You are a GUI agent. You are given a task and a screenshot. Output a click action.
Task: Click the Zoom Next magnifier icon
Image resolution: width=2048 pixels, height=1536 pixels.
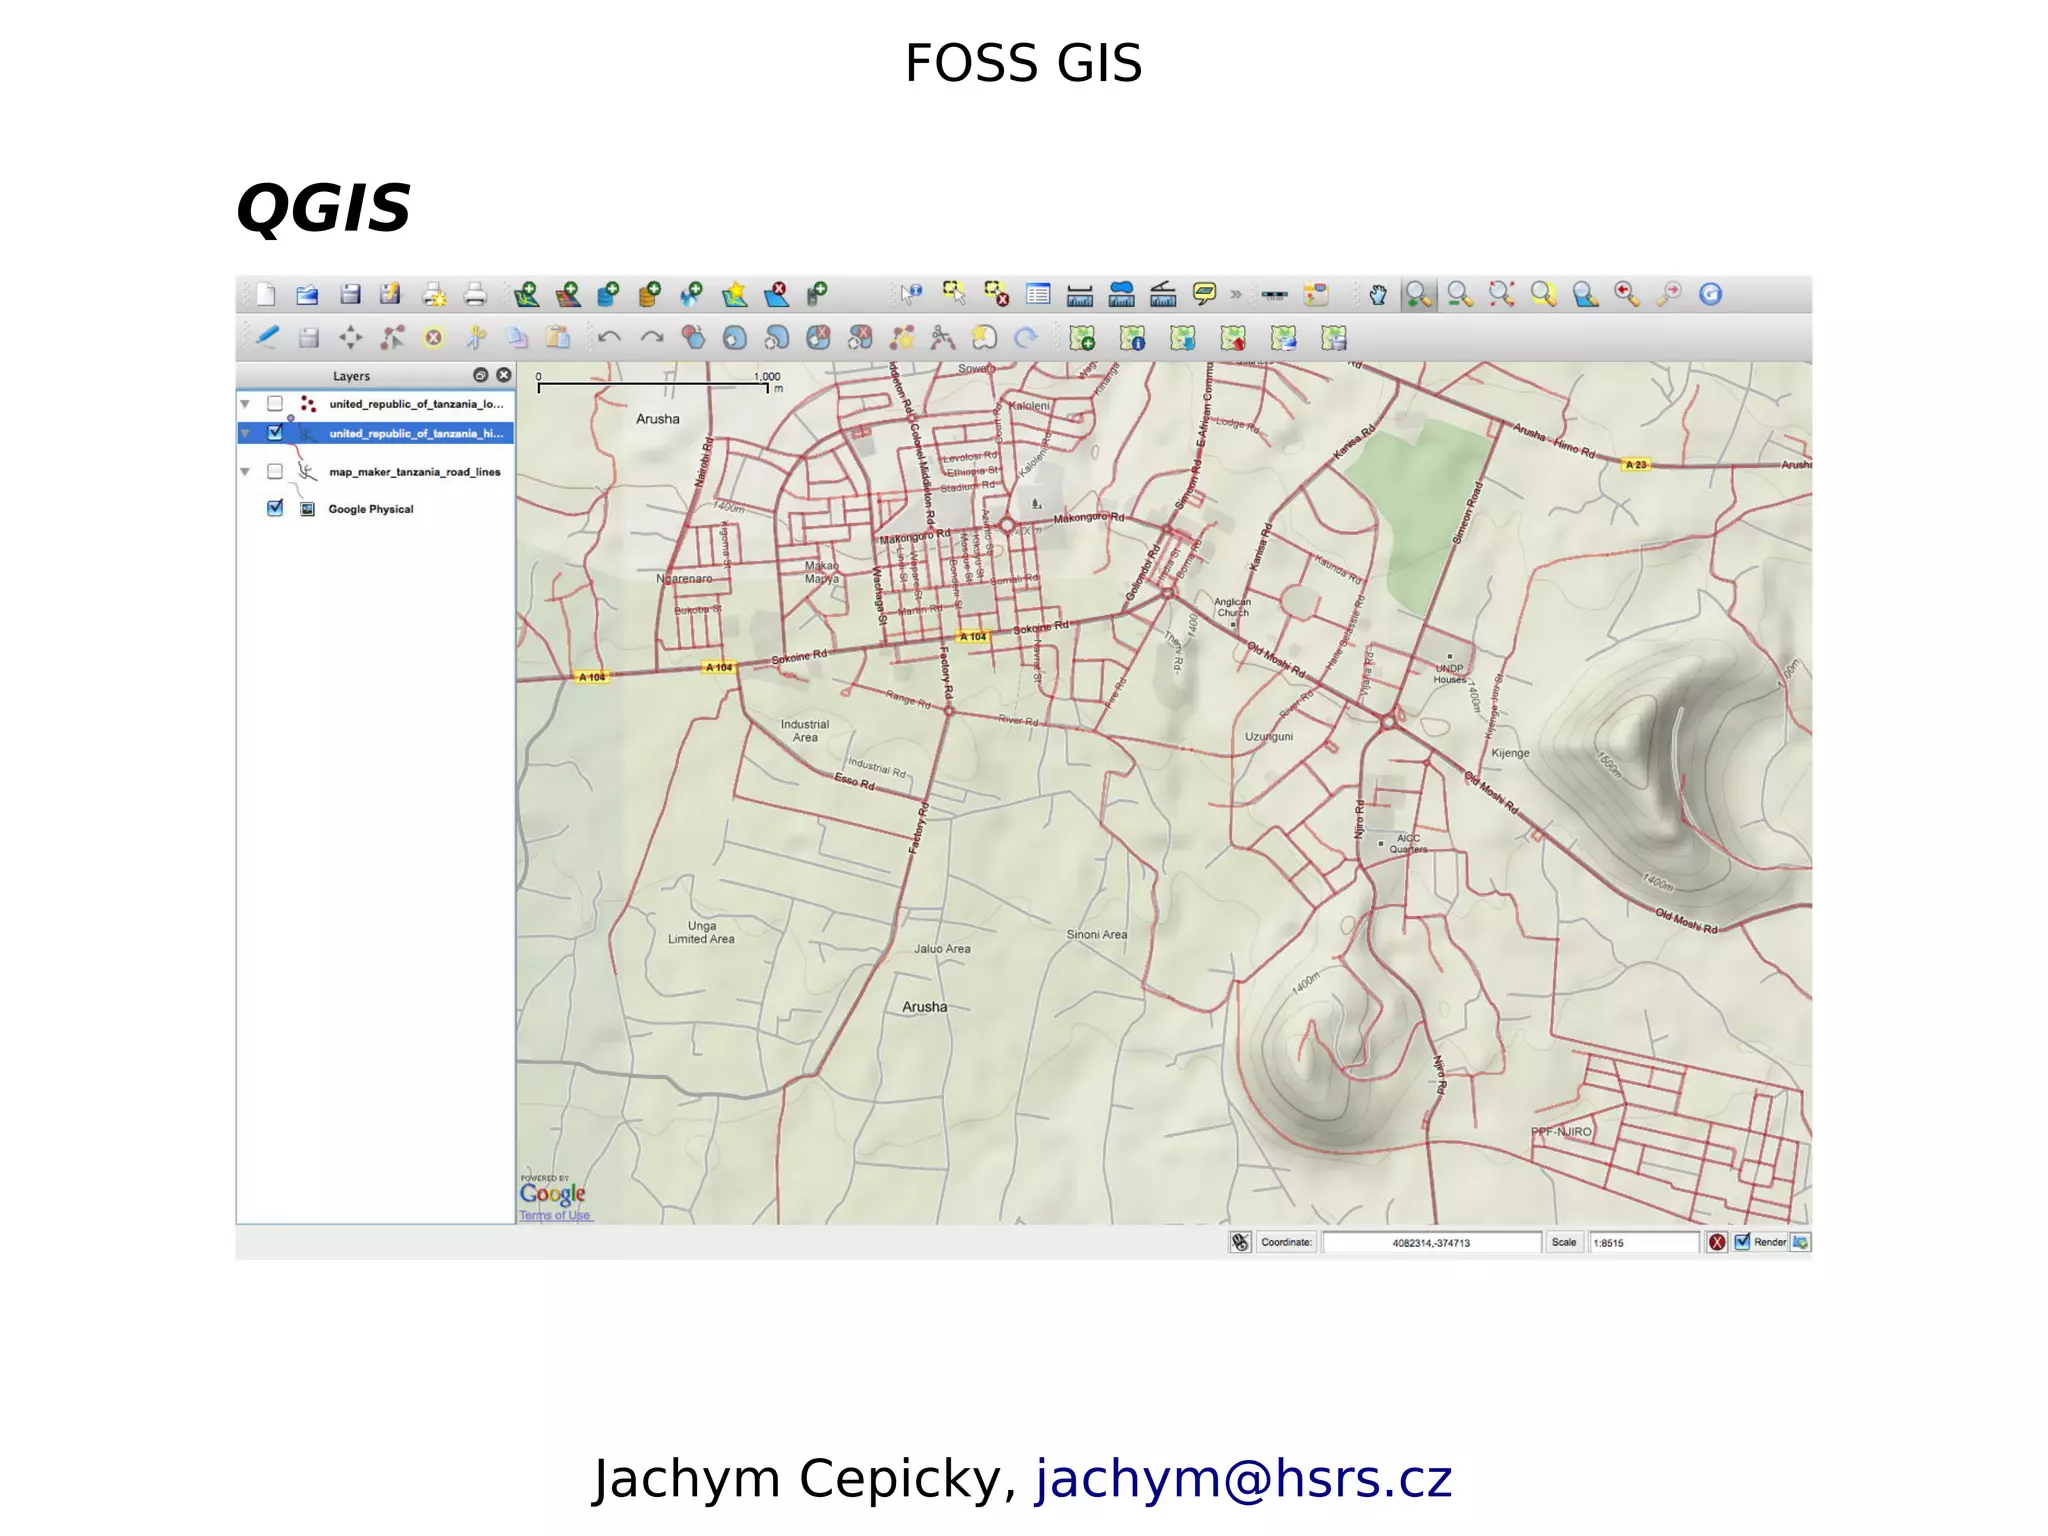1669,295
